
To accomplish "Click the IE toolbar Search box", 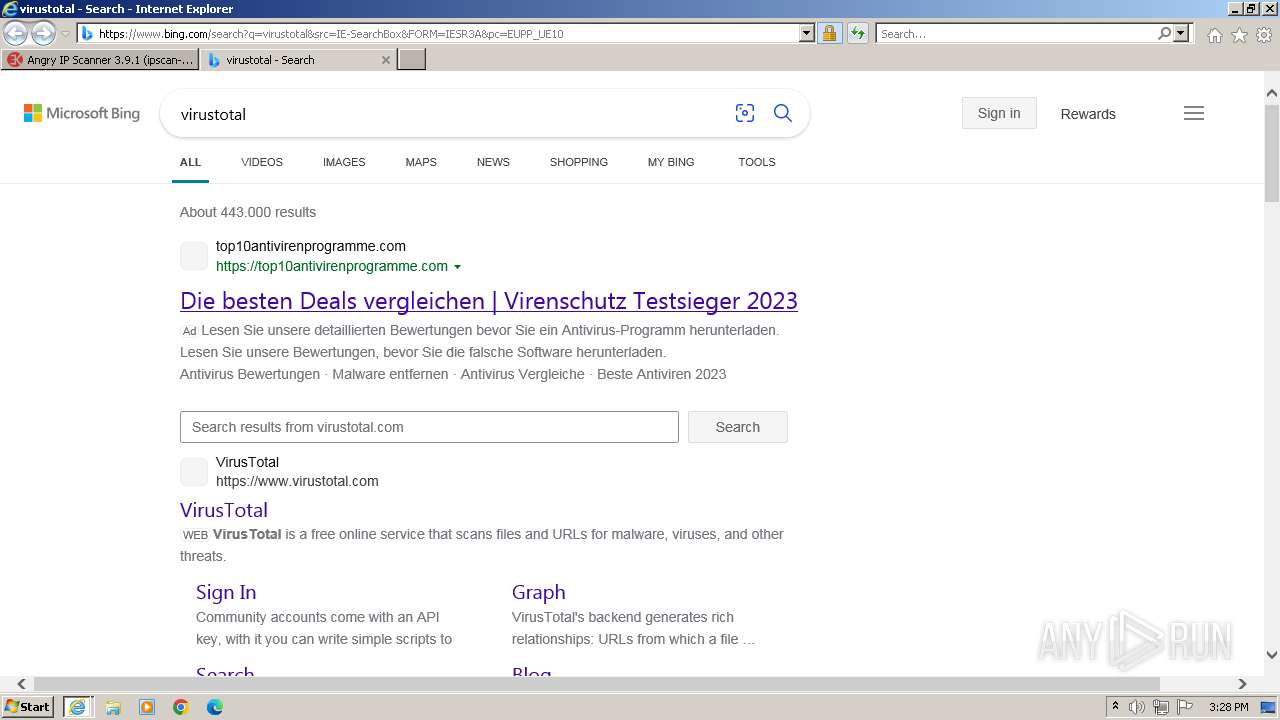I will coord(1015,33).
